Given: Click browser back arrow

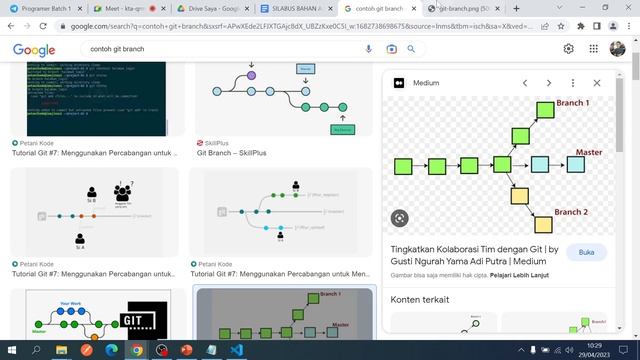Looking at the screenshot, I should [x=11, y=26].
